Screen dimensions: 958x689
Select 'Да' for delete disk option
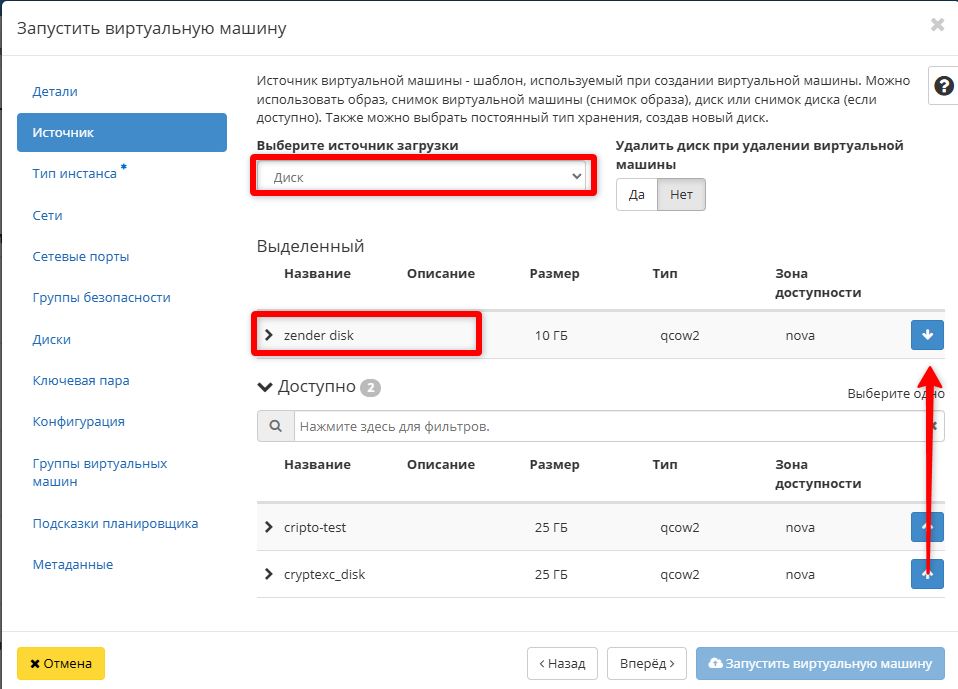[636, 195]
